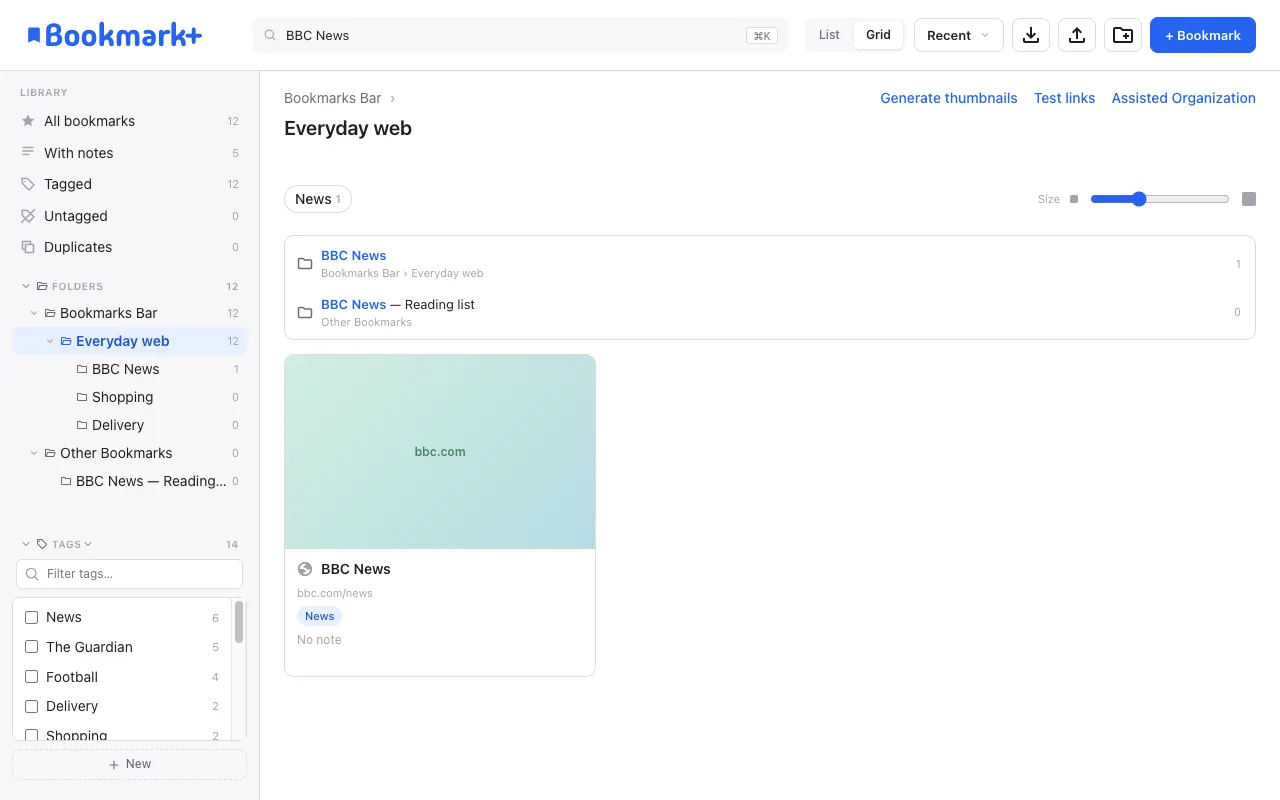
Task: Click the Bookmark+ logo
Action: [114, 35]
